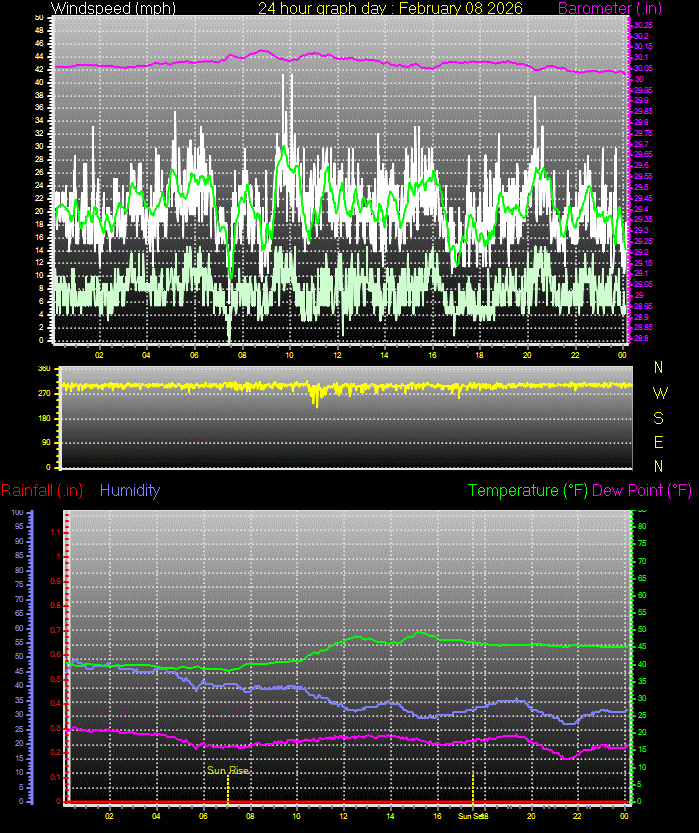Click 90 on the wind direction axis
This screenshot has height=833, width=699.
click(46, 443)
